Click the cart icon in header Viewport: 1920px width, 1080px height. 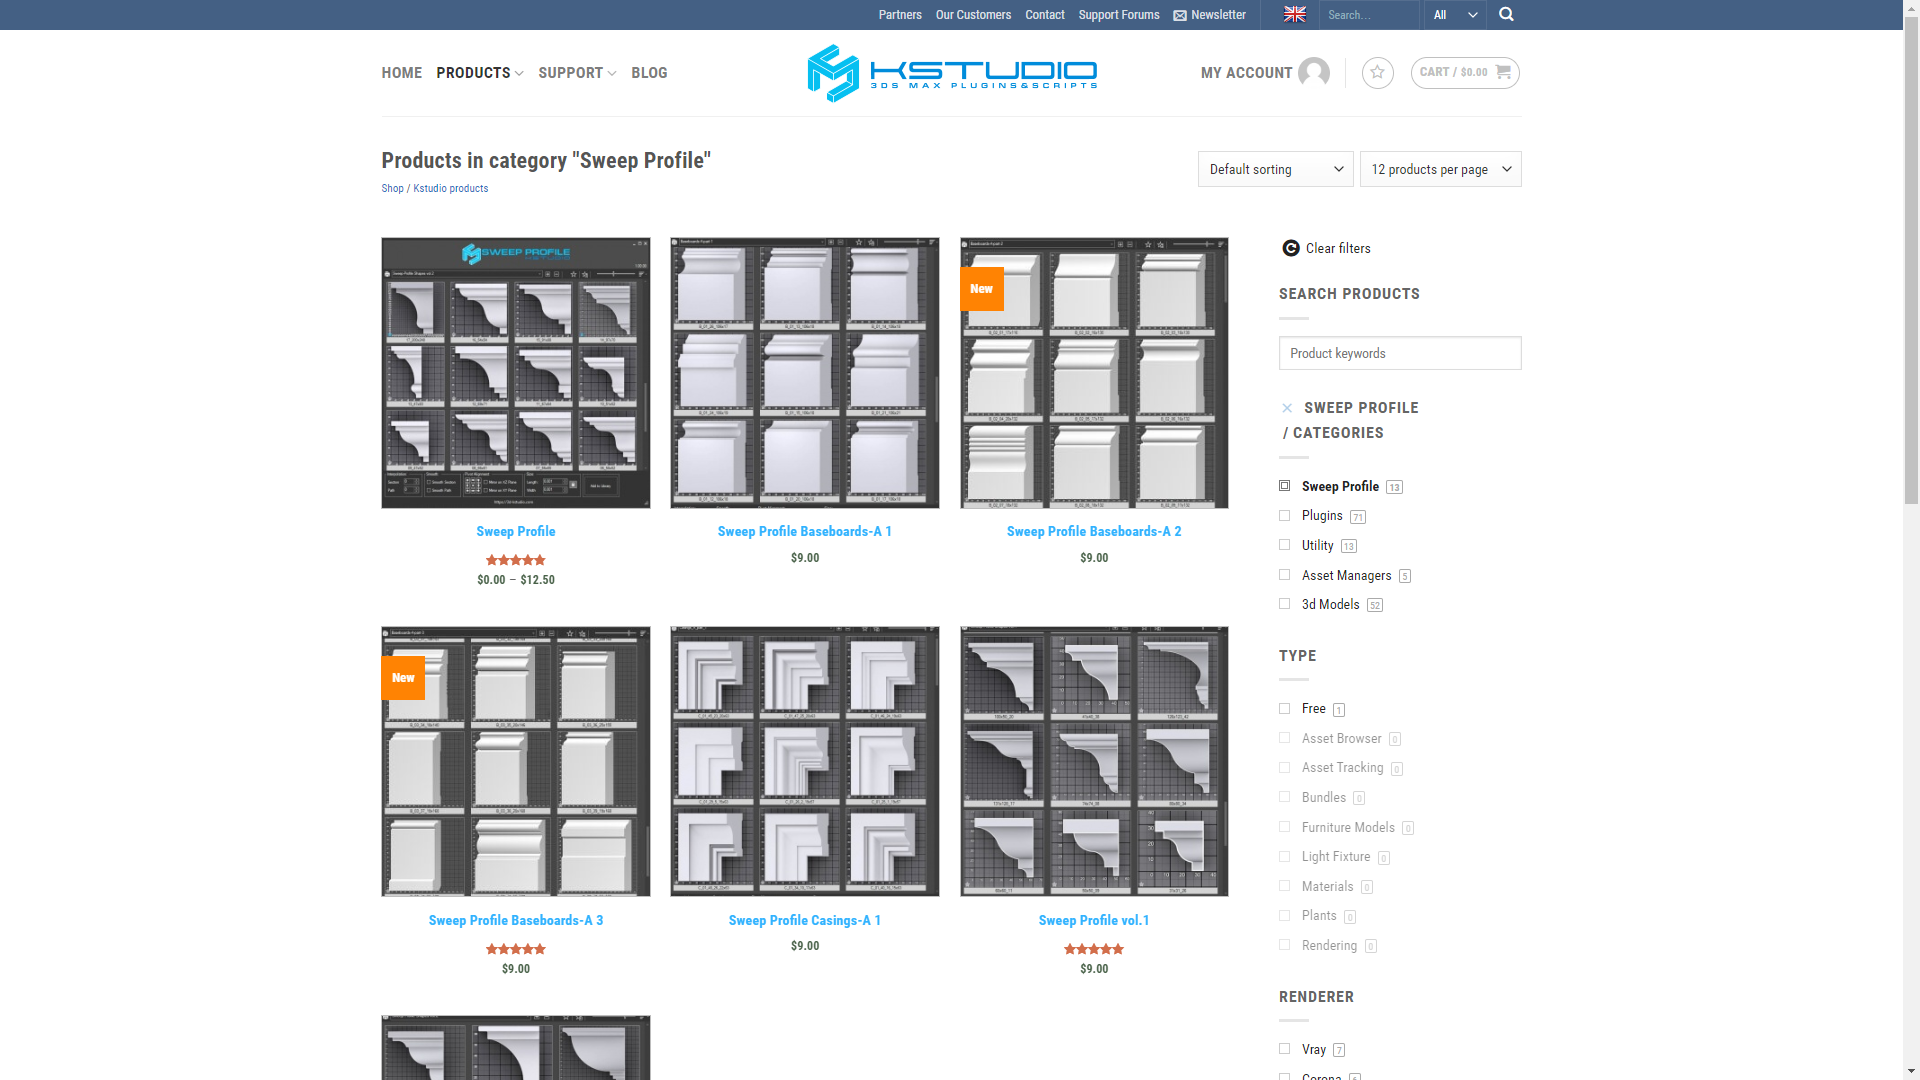click(x=1503, y=71)
